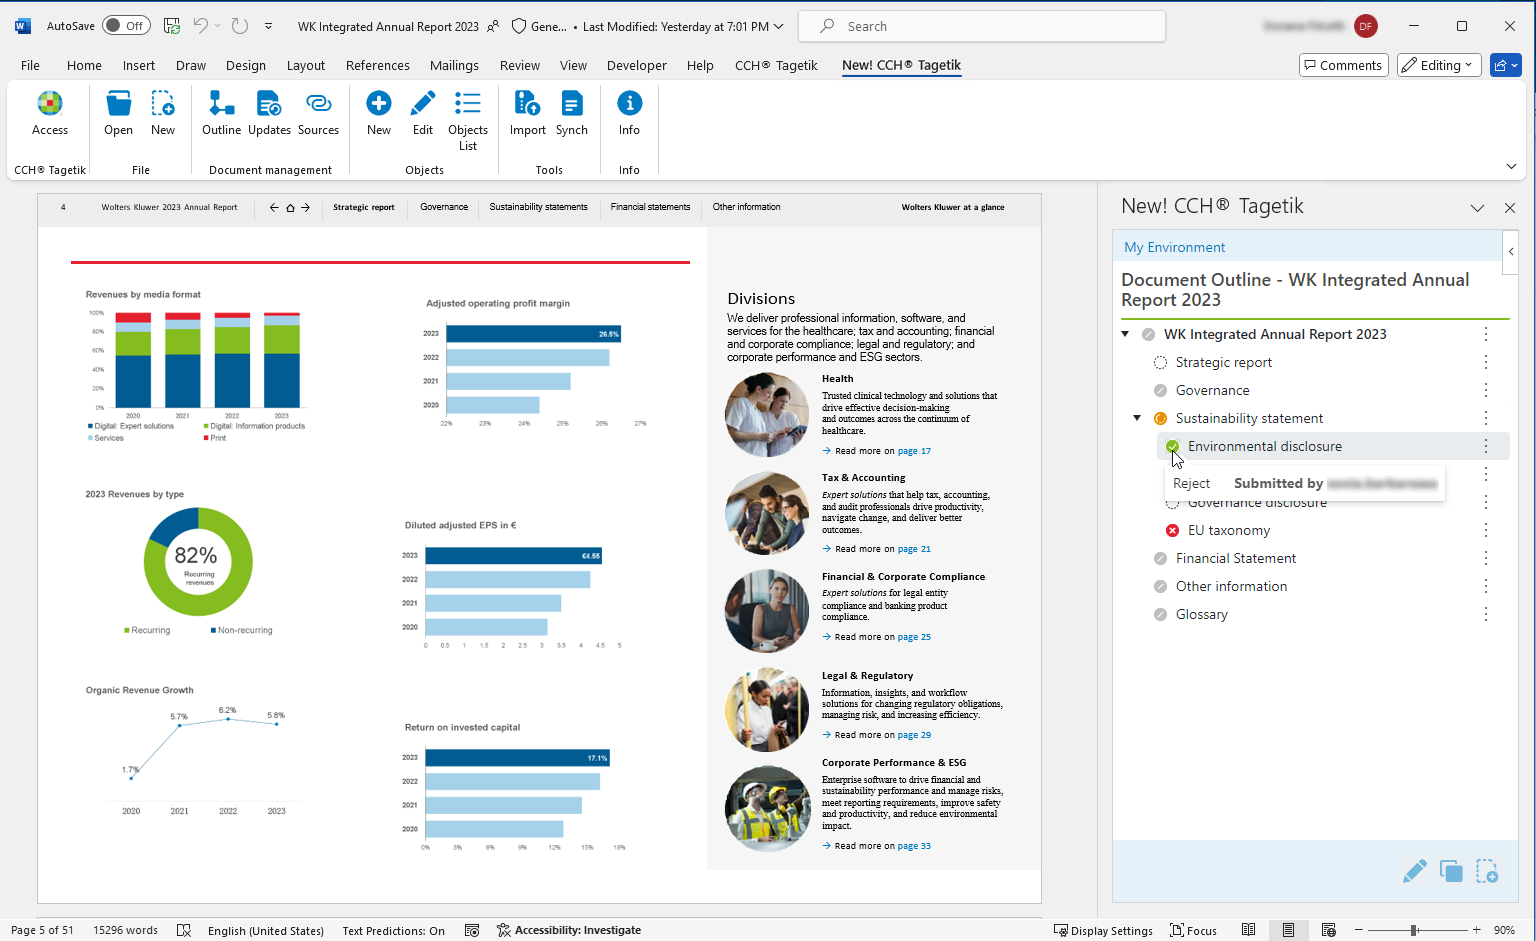Click the pencil edit icon in Tagetik pane
The image size is (1536, 941).
pyautogui.click(x=1414, y=872)
